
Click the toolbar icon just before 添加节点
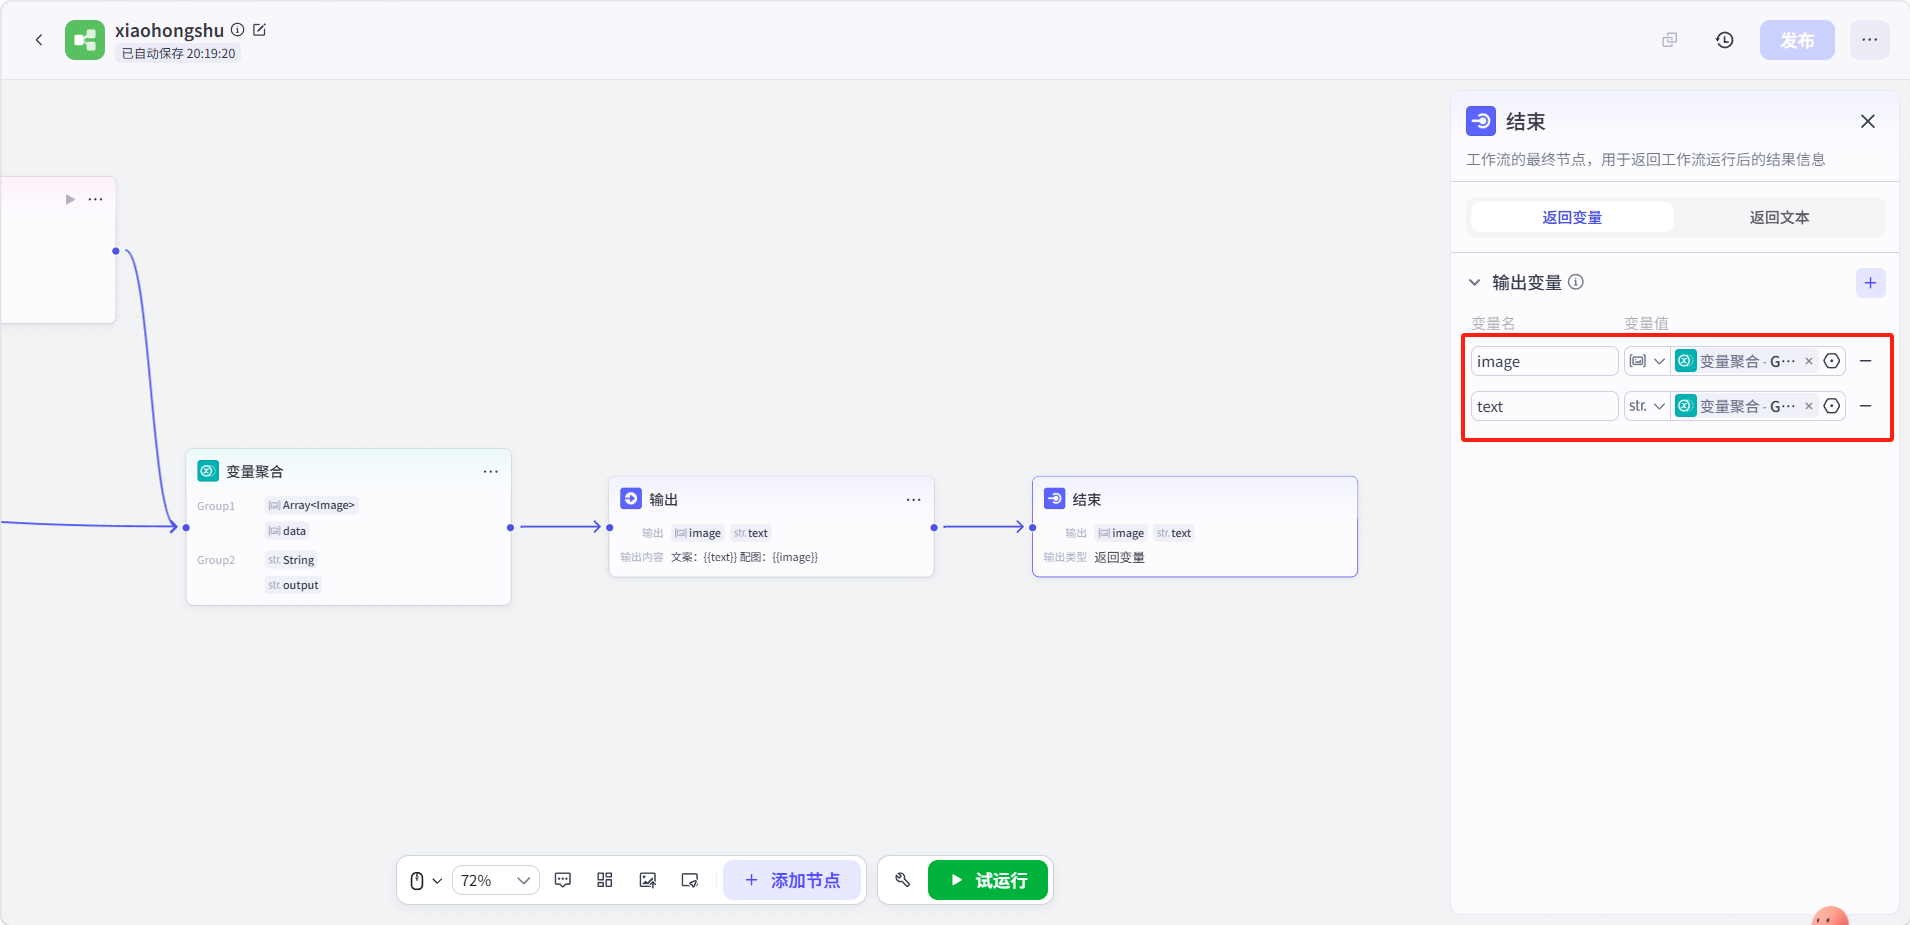click(690, 880)
